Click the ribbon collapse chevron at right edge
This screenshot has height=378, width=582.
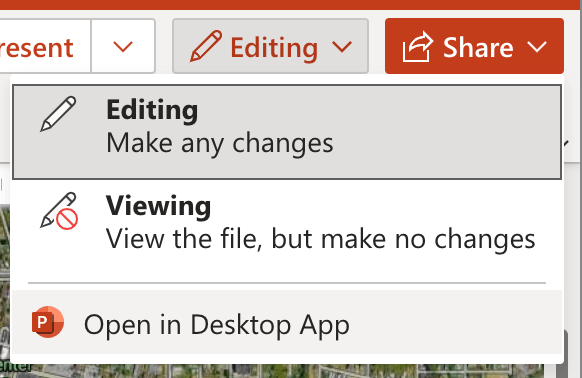566,143
